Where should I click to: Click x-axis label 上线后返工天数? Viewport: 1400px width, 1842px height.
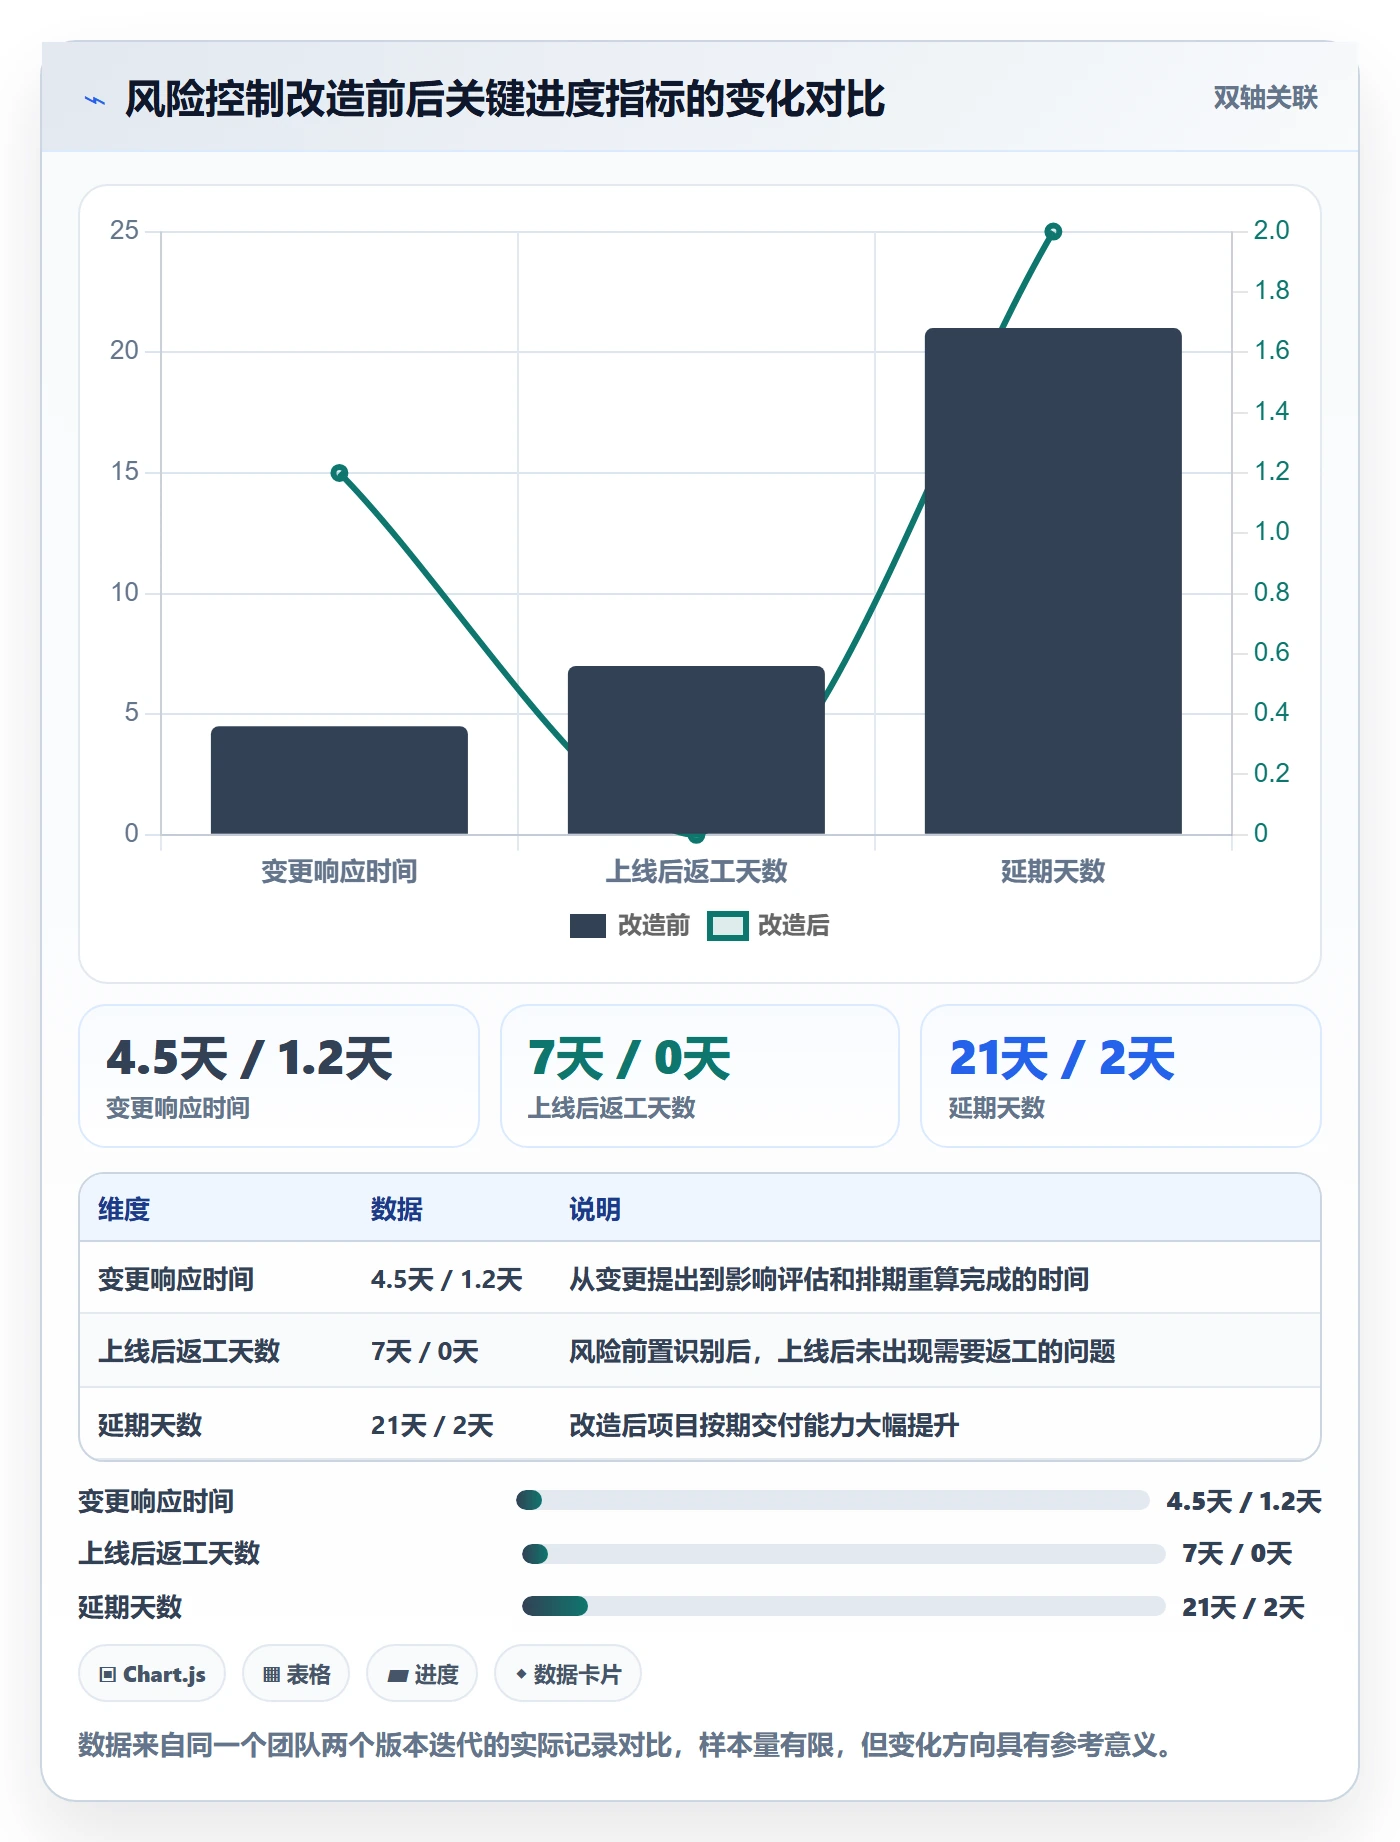click(x=696, y=871)
